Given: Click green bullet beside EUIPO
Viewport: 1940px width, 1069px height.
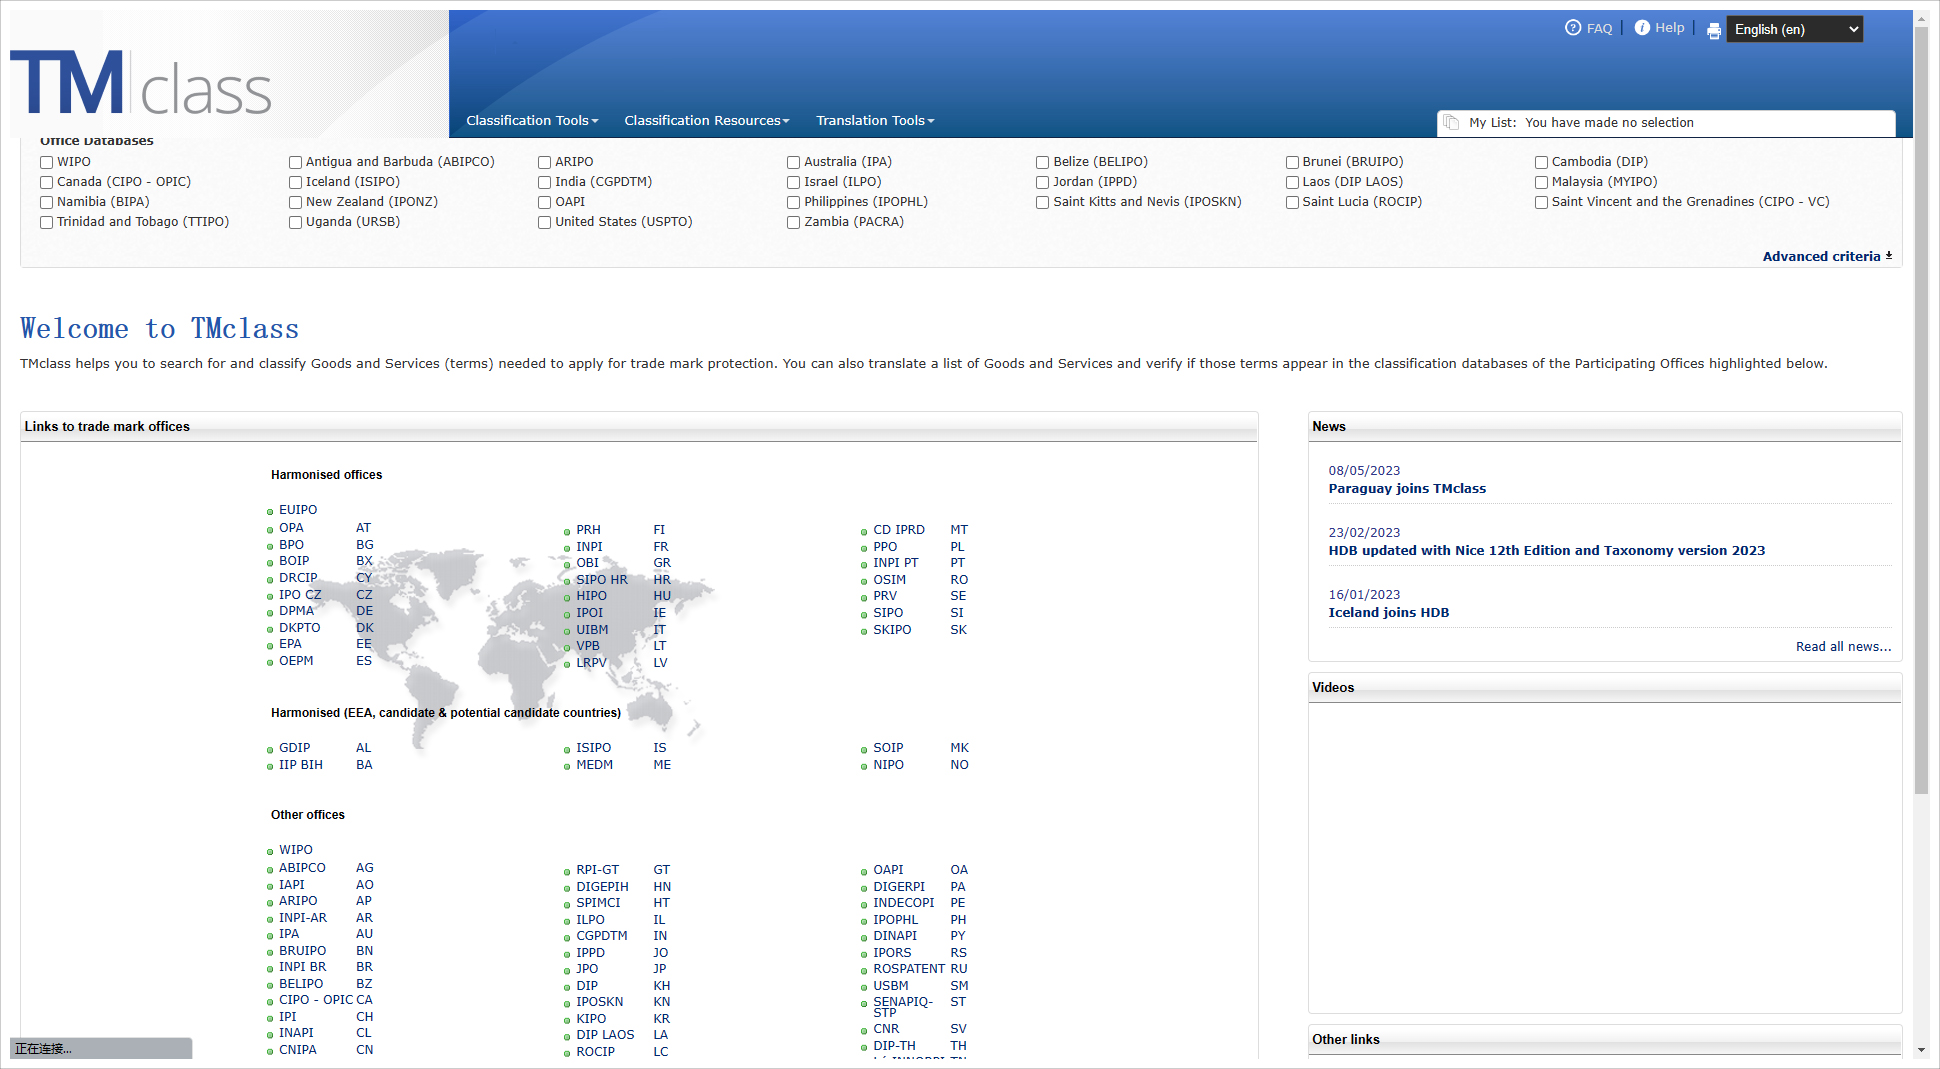Looking at the screenshot, I should pyautogui.click(x=270, y=512).
